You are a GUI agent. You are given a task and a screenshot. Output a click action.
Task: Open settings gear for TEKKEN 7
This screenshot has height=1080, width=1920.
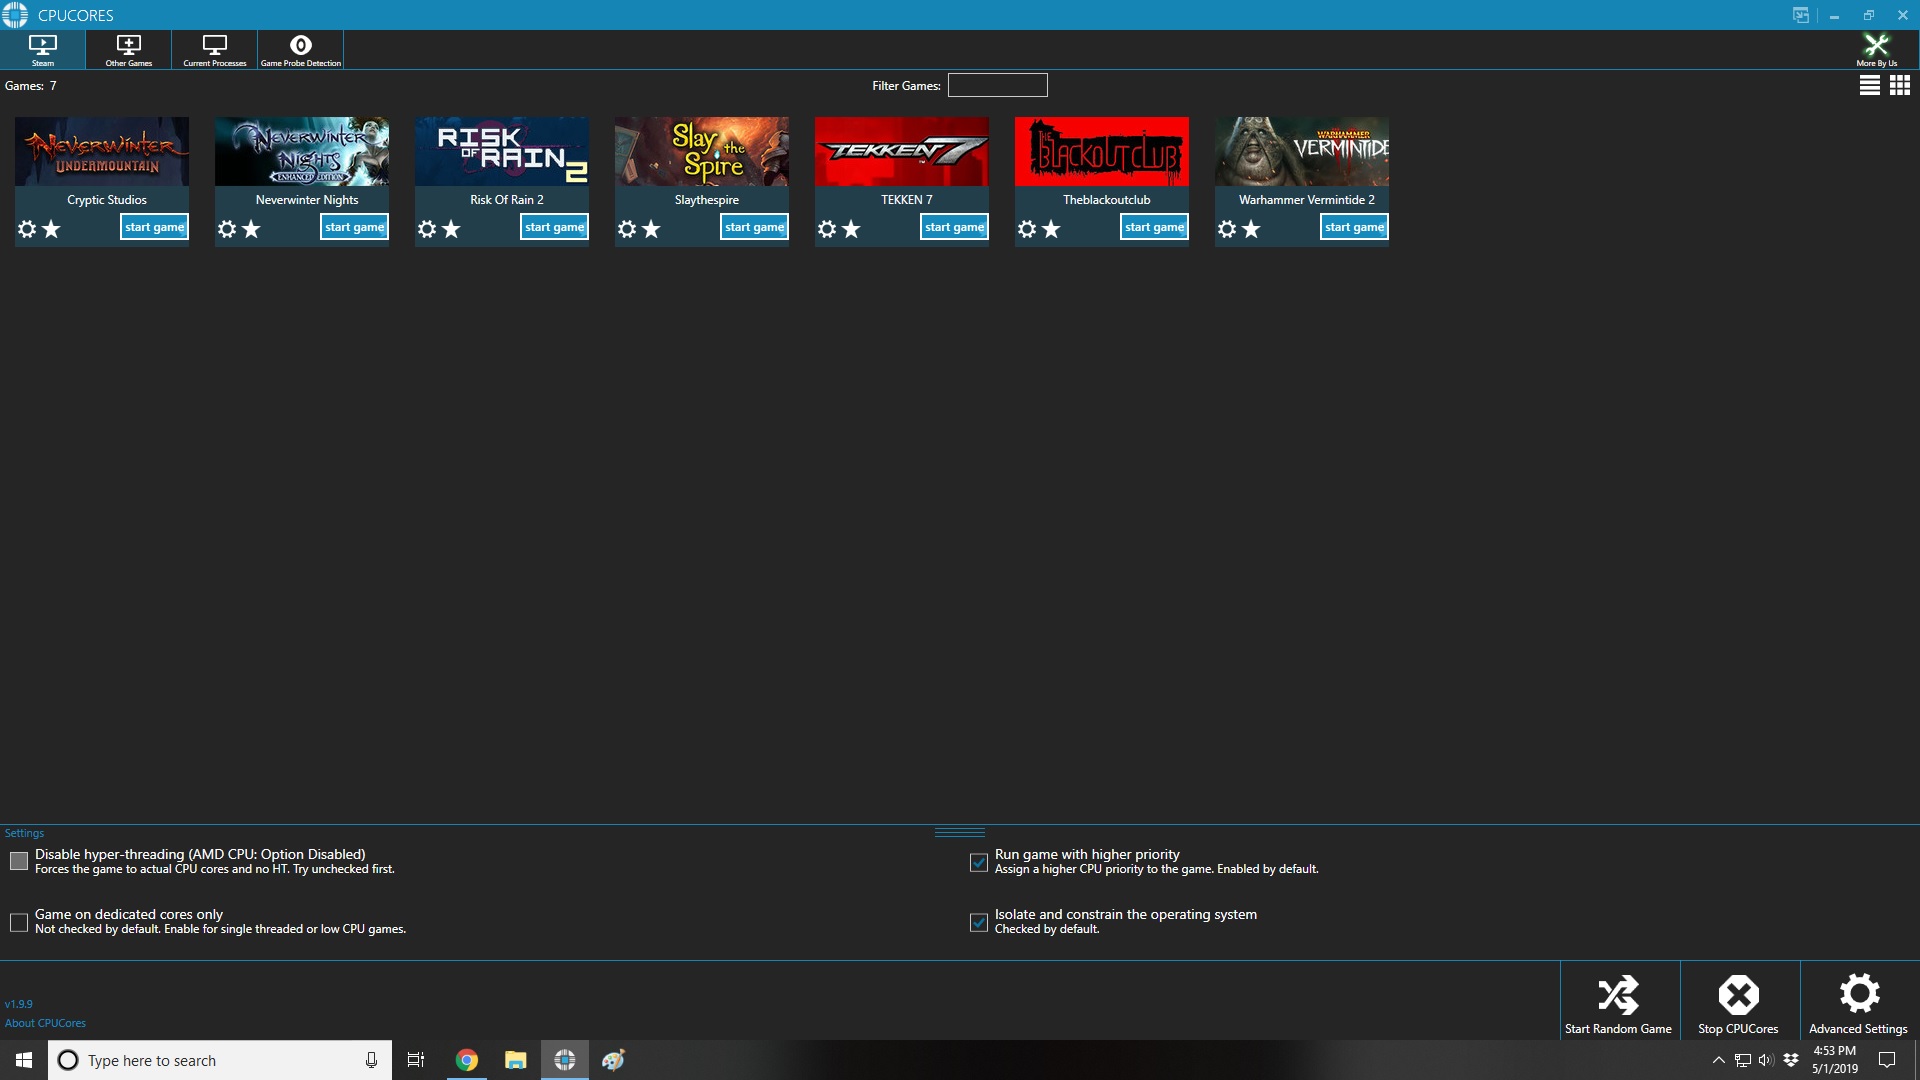click(x=827, y=229)
